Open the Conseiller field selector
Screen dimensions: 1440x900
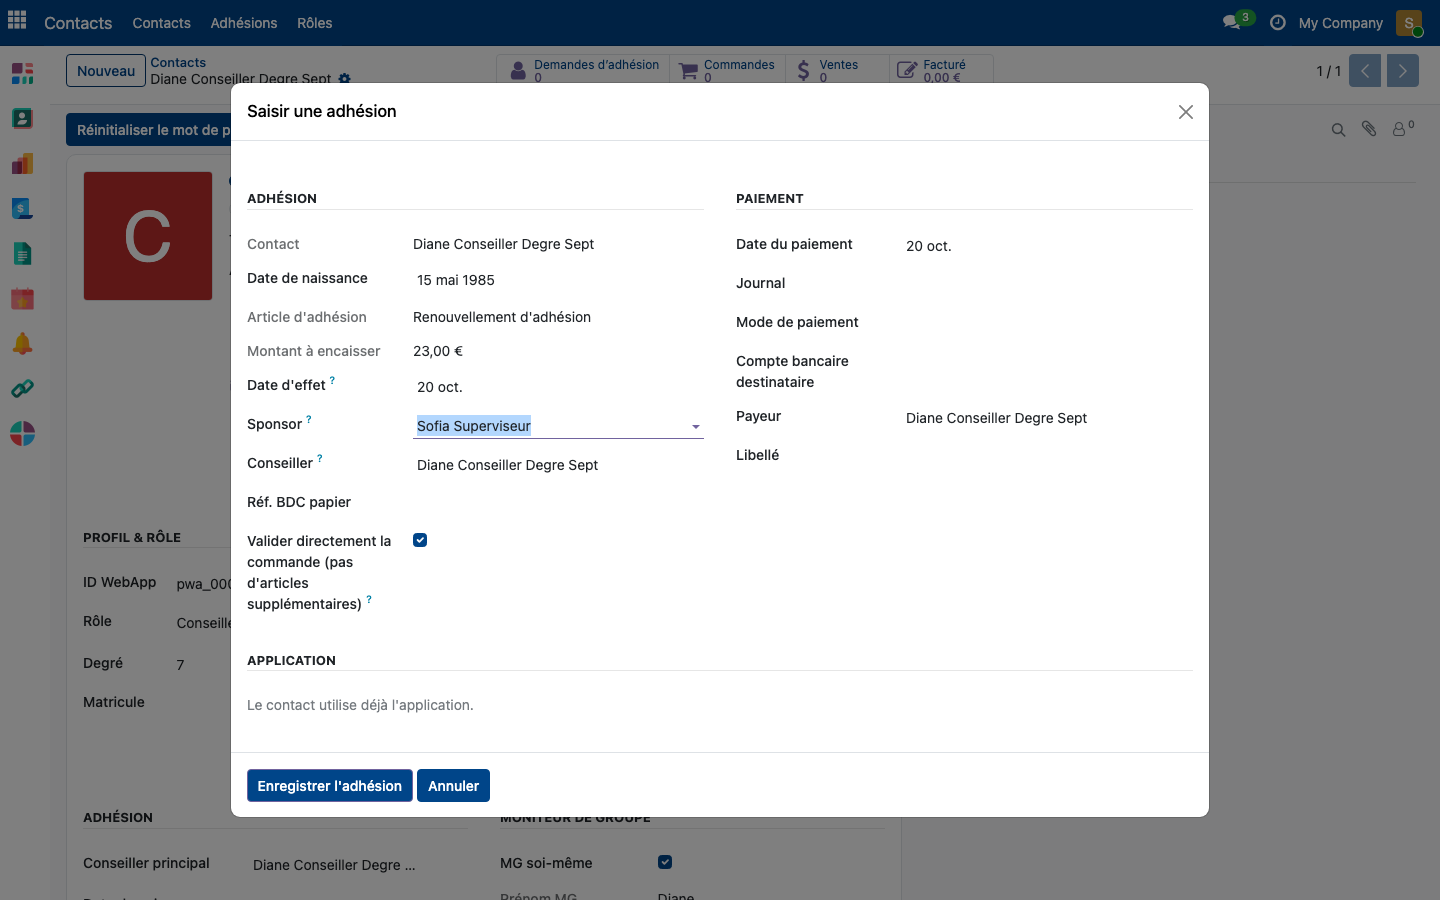pyautogui.click(x=558, y=465)
